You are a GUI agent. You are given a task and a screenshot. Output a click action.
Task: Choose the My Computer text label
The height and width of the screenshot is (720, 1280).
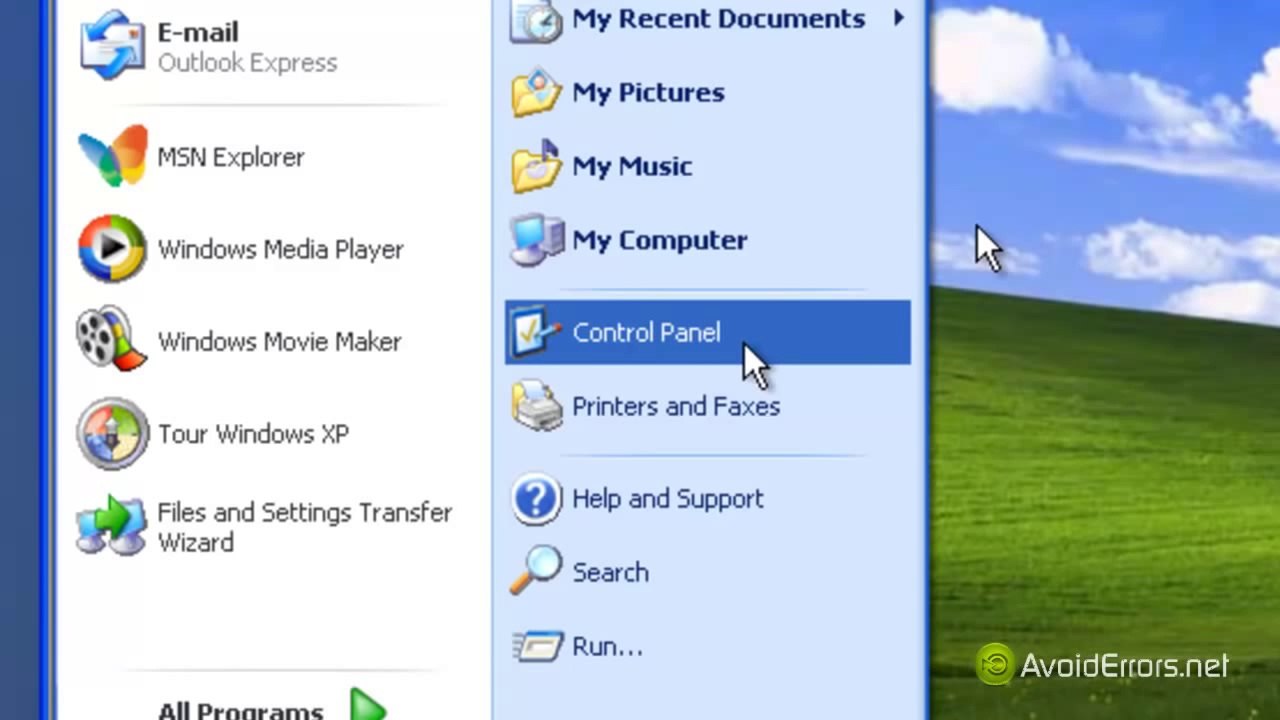coord(659,240)
